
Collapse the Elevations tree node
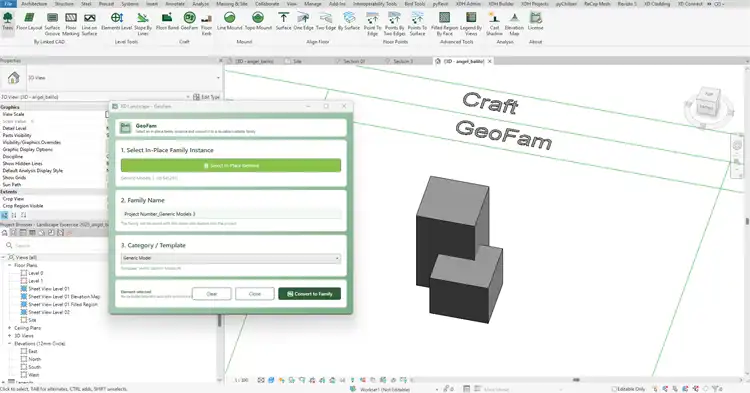[10, 344]
